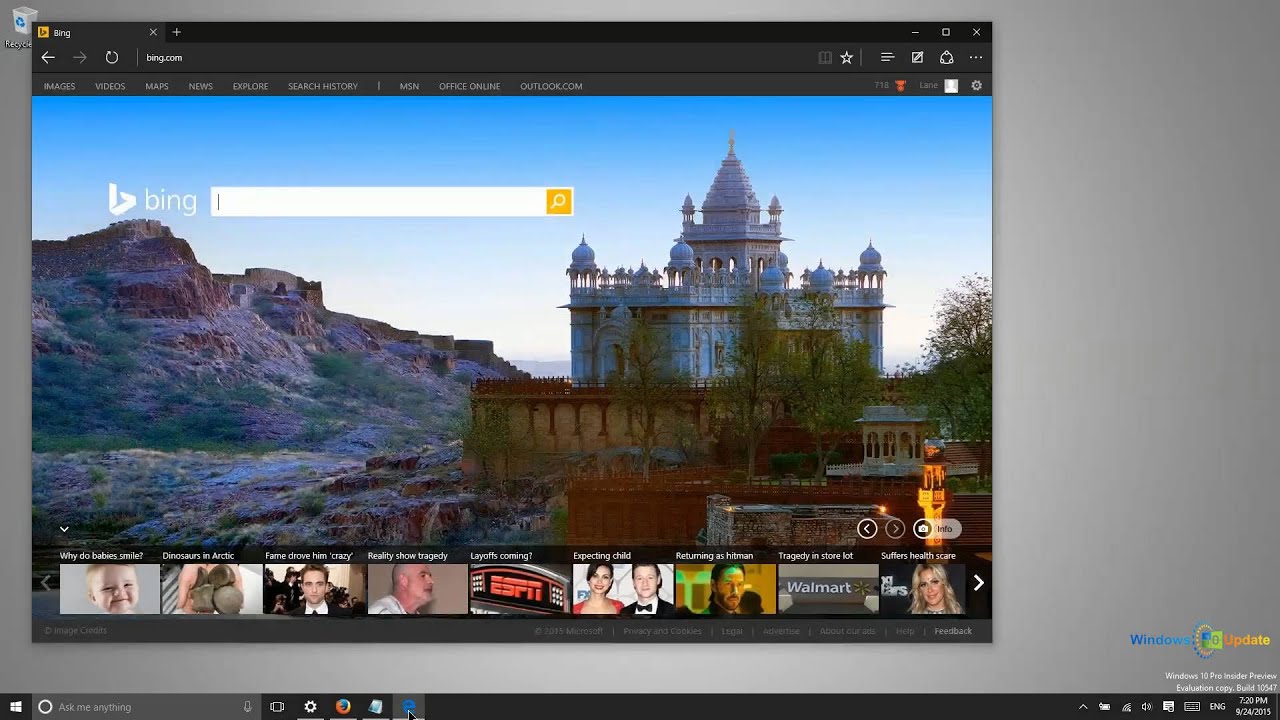Close the Bing tab
Image resolution: width=1280 pixels, height=720 pixels.
tap(153, 32)
